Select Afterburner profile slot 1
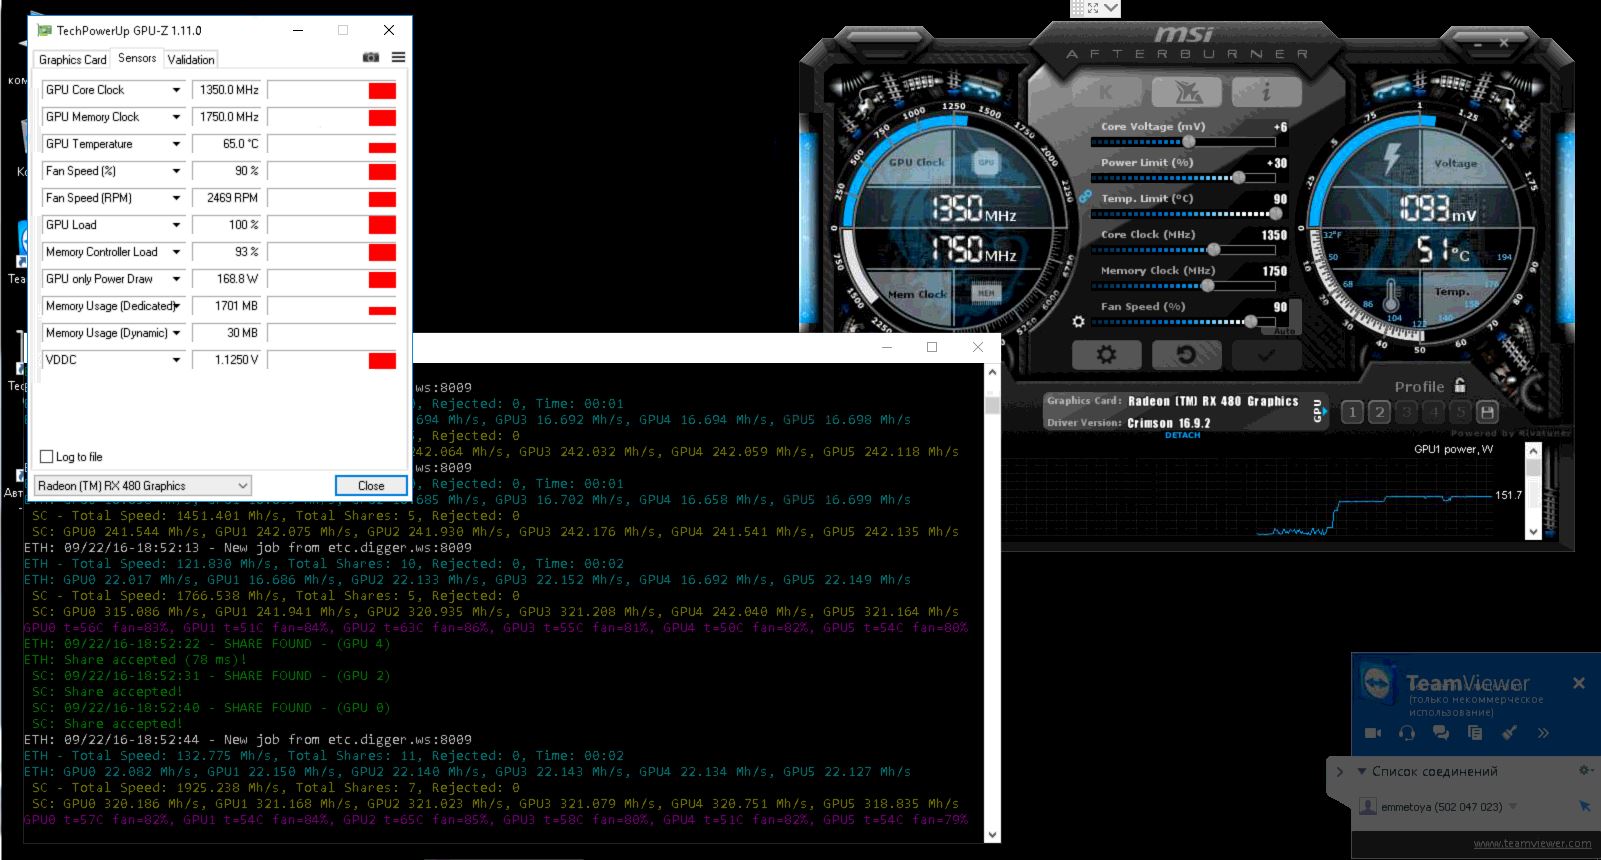 (x=1352, y=412)
